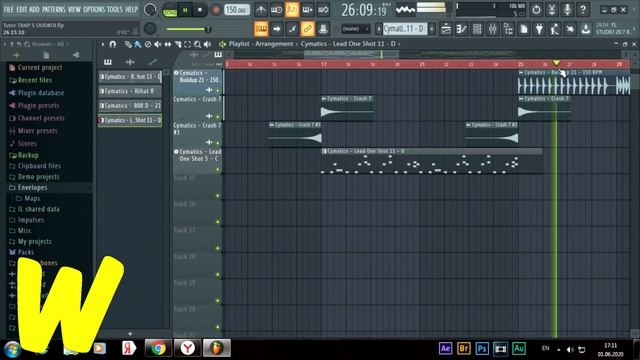Pause playback with the pause button
Screen dimensions: 640x360
(185, 10)
